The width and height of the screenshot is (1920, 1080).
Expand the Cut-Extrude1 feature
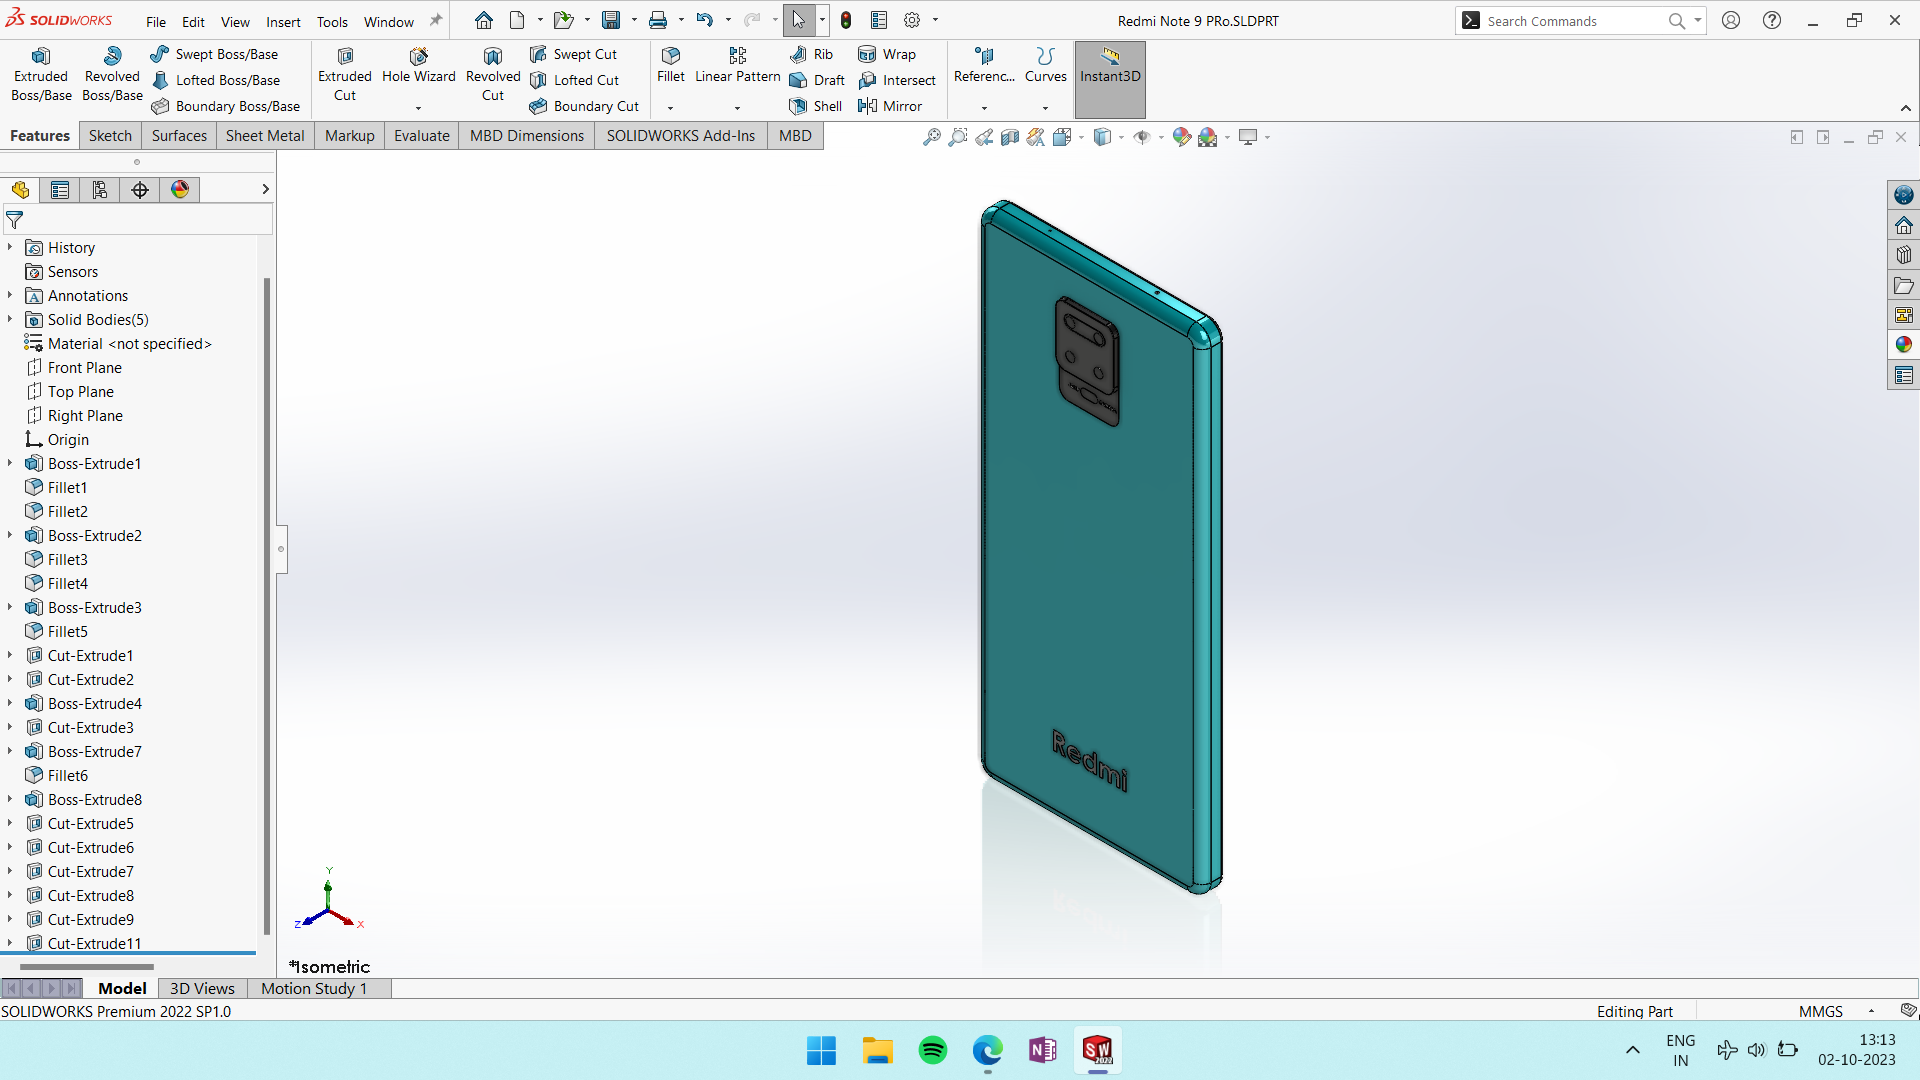(x=10, y=655)
